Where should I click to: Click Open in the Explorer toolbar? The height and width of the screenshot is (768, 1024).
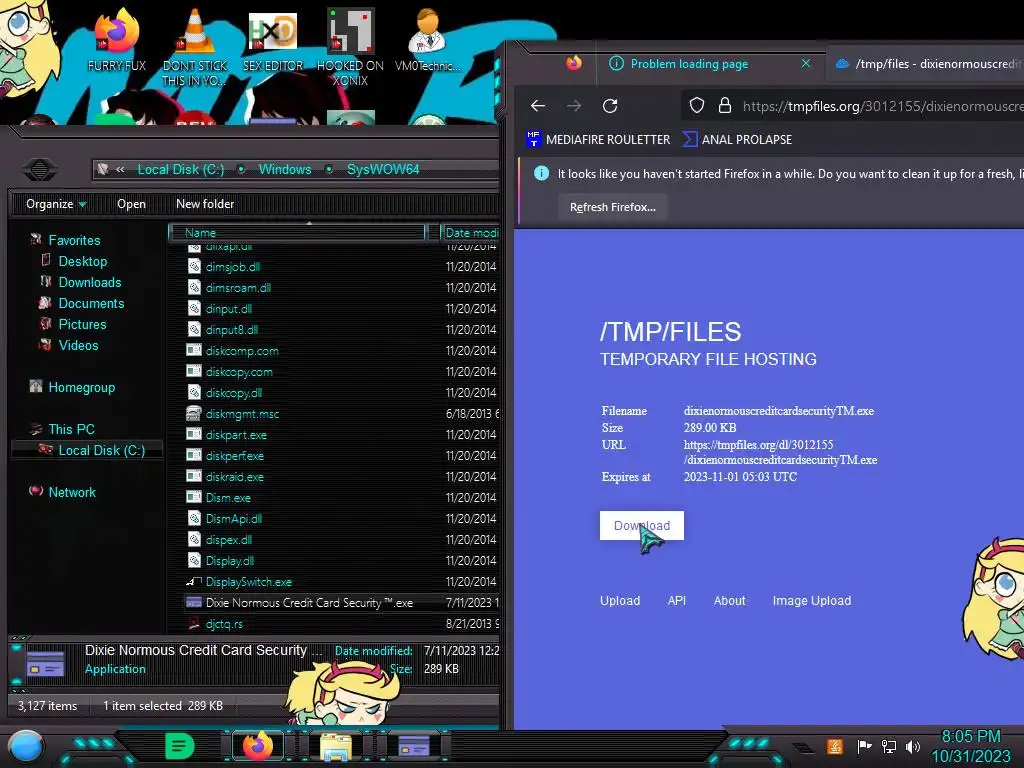(131, 204)
